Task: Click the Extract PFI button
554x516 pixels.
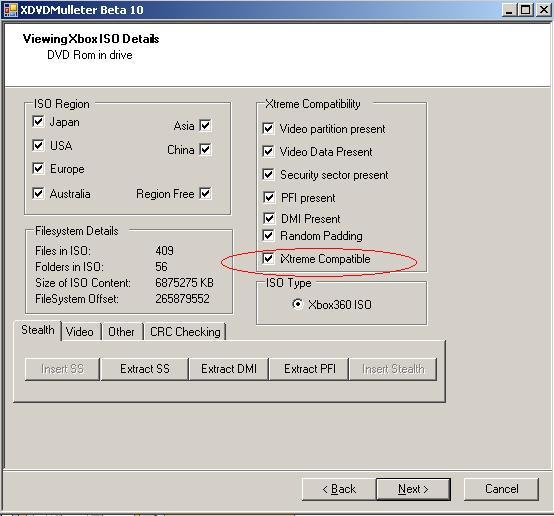Action: tap(310, 369)
